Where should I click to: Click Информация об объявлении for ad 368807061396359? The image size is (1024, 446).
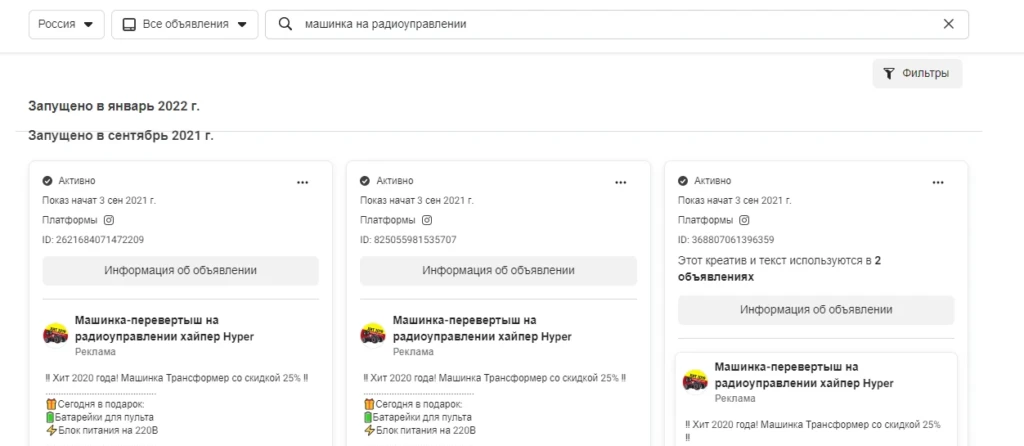click(816, 310)
